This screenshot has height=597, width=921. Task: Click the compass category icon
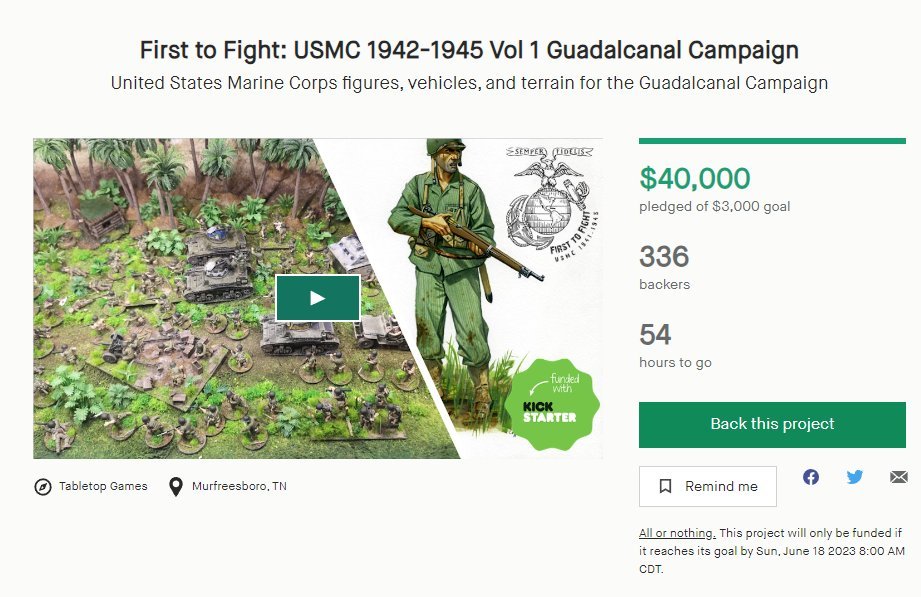click(41, 486)
